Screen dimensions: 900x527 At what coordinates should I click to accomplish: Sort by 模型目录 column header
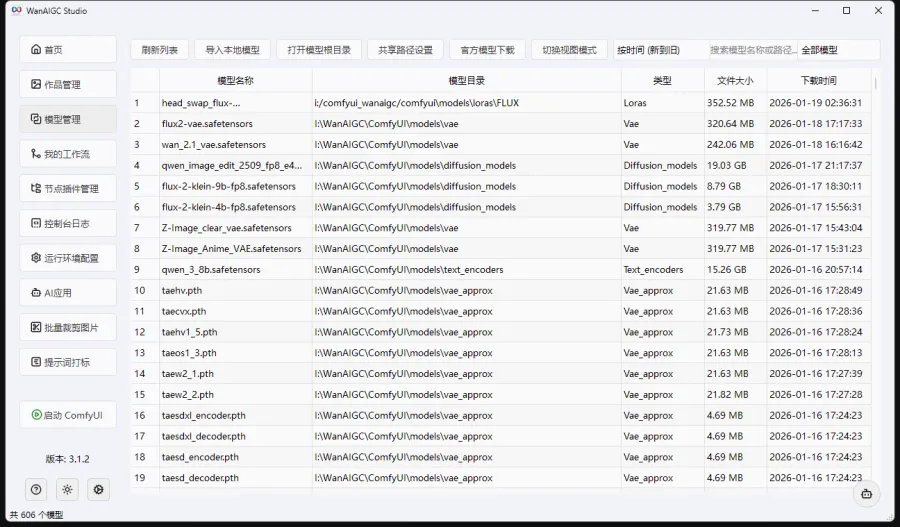[x=467, y=80]
